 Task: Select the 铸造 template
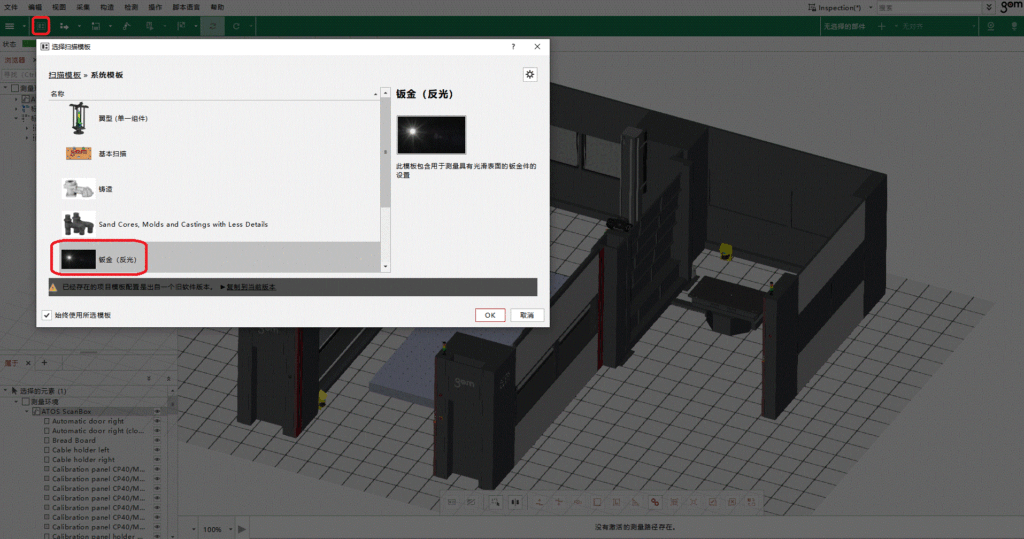(x=215, y=189)
